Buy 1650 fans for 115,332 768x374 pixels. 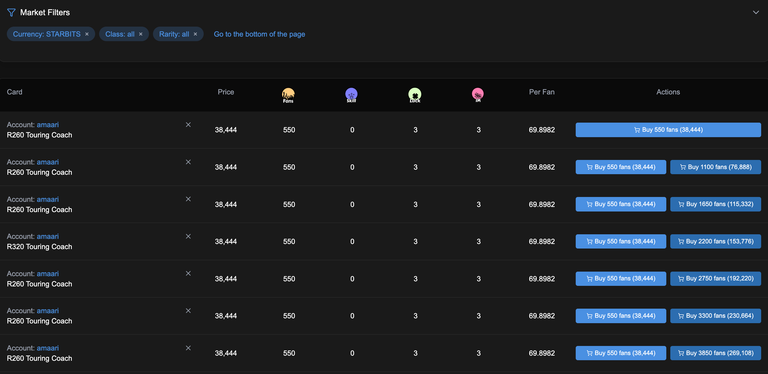pos(716,204)
